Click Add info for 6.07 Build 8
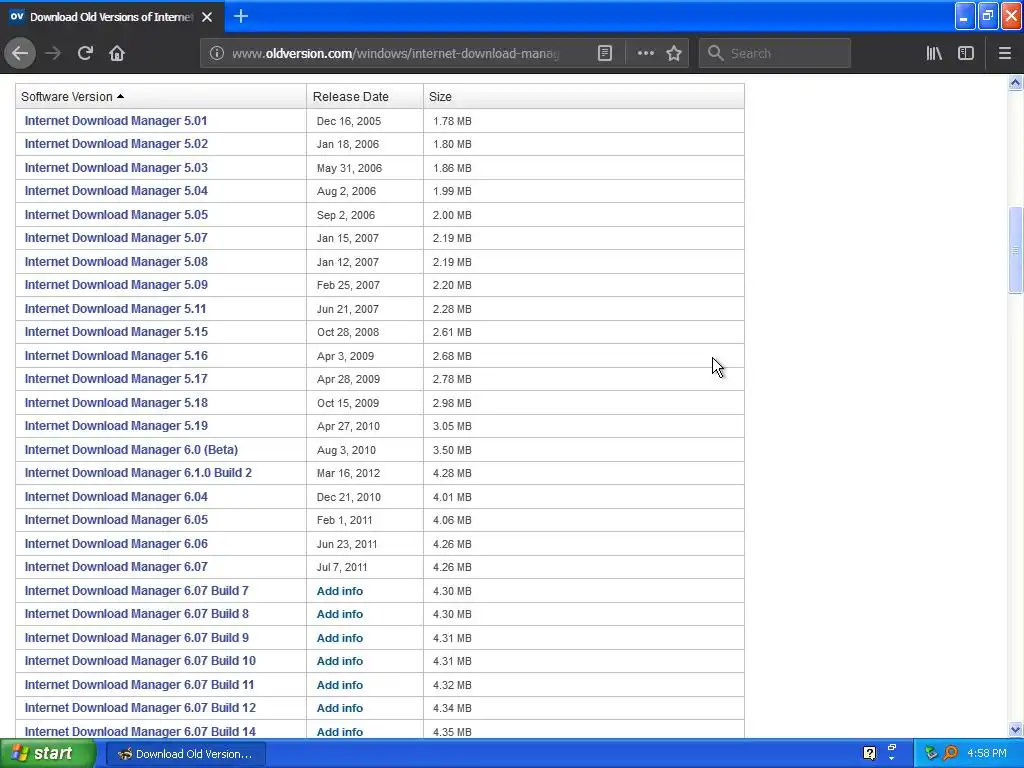Image resolution: width=1024 pixels, height=768 pixels. pos(340,614)
